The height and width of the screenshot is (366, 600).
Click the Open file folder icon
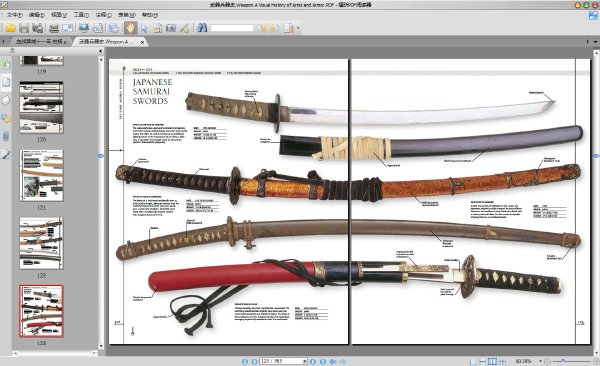pos(10,28)
